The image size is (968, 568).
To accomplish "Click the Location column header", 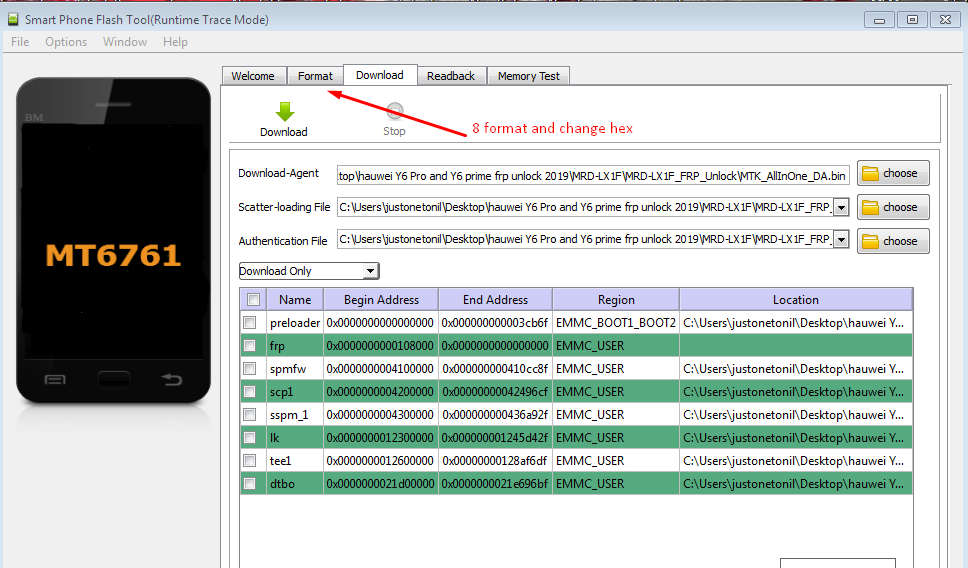I will tap(796, 300).
